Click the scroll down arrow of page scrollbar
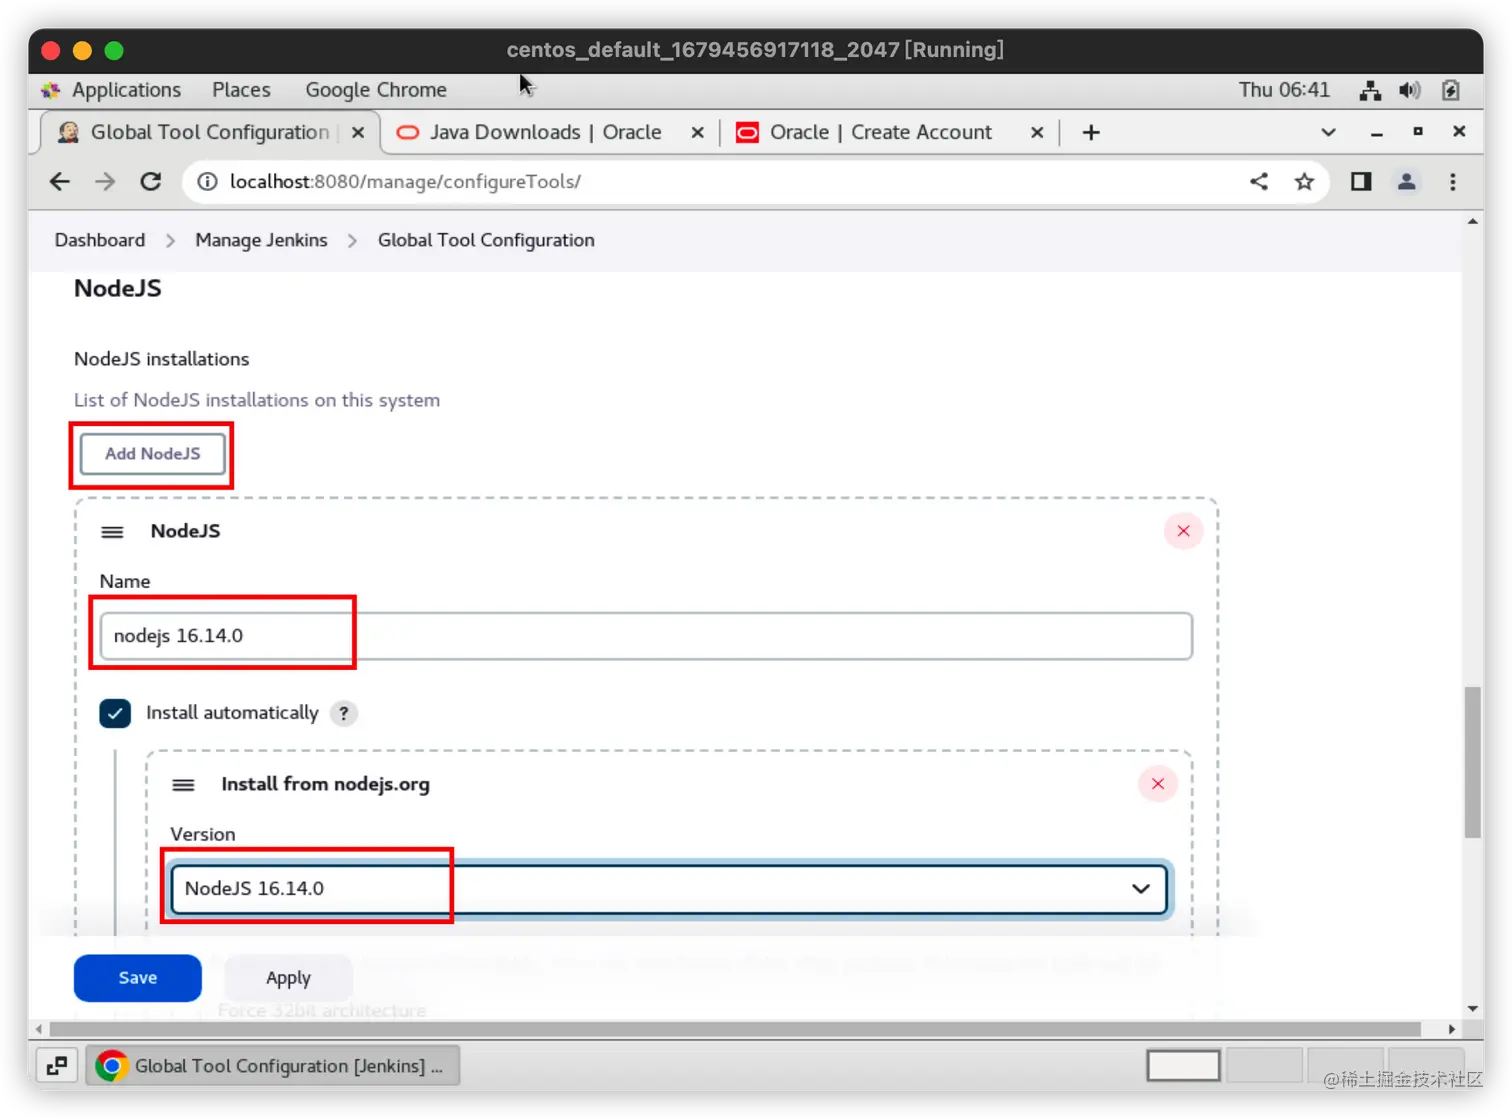 1472,1009
